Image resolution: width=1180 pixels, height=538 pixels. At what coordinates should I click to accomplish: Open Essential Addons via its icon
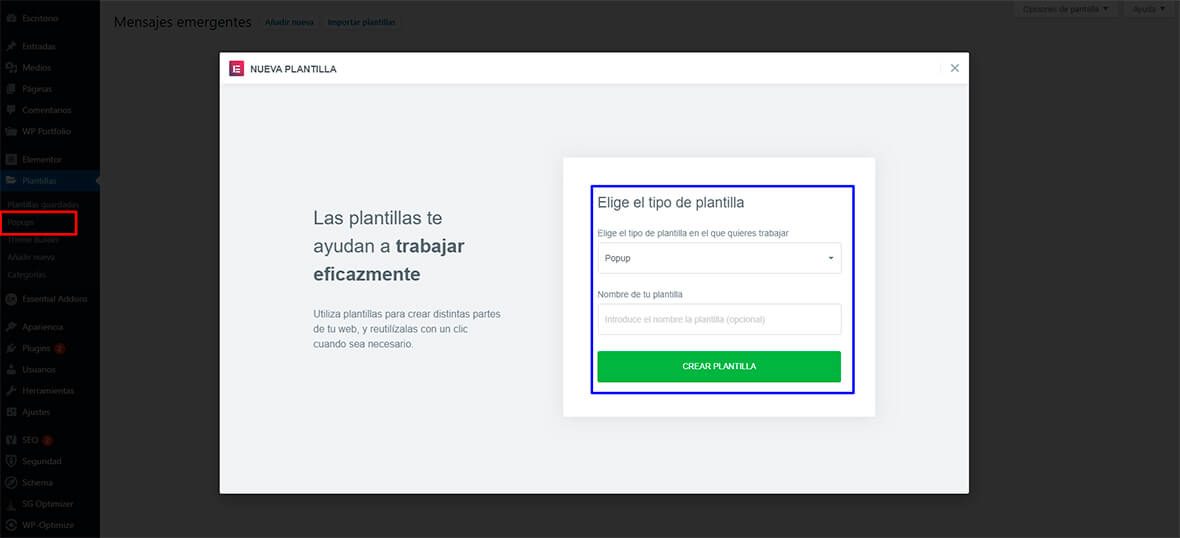click(x=11, y=299)
